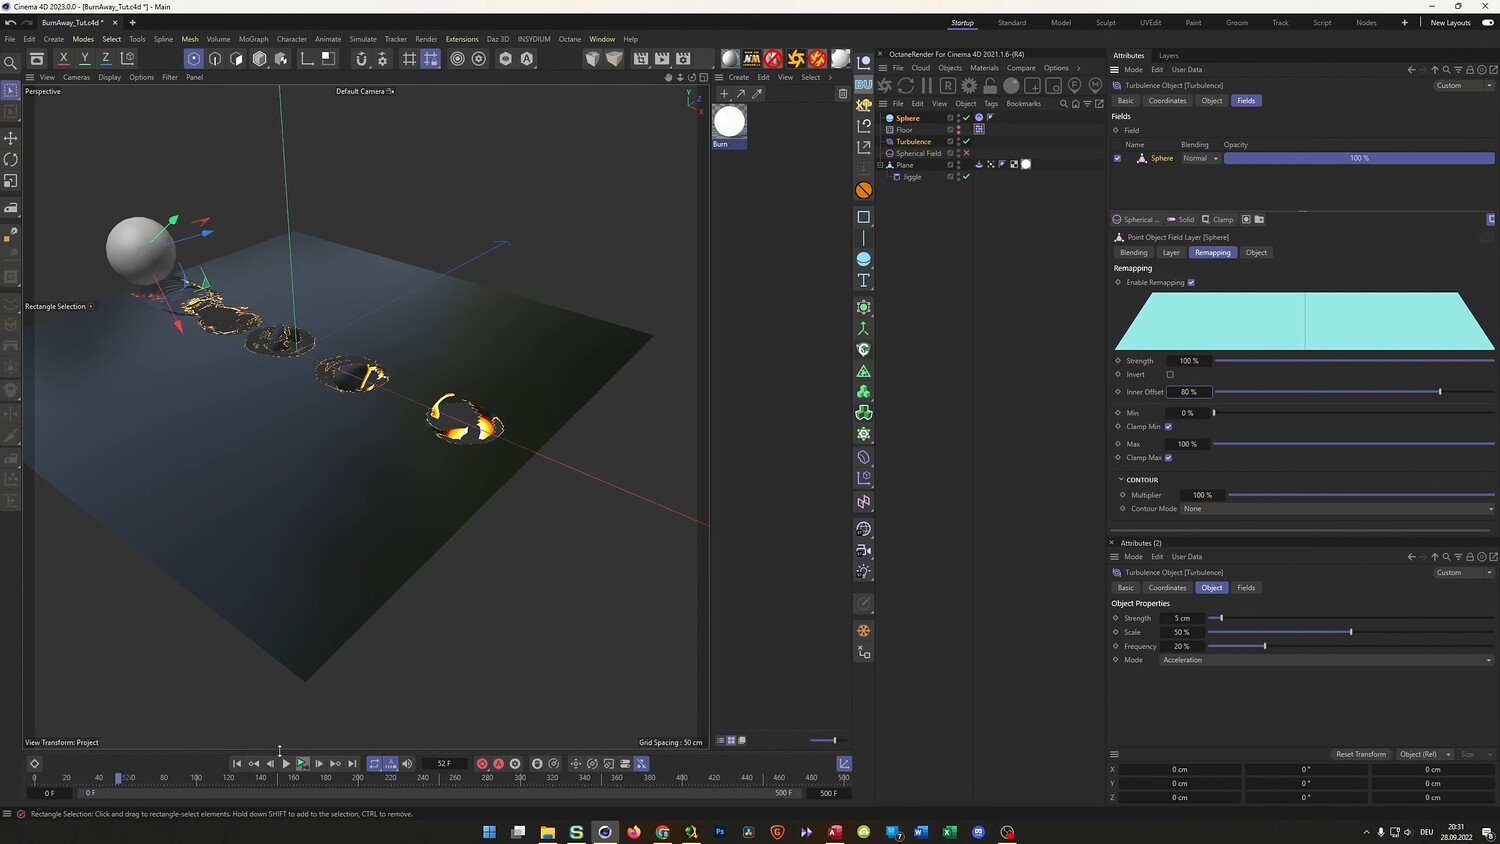Open the Octane menu
The width and height of the screenshot is (1500, 844).
pyautogui.click(x=570, y=39)
